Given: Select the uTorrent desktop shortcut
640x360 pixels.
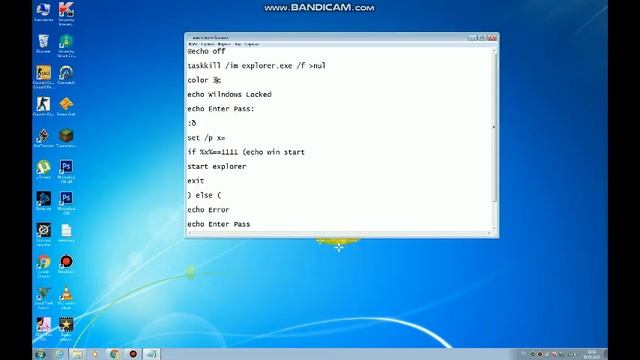Looking at the screenshot, I should pos(43,169).
